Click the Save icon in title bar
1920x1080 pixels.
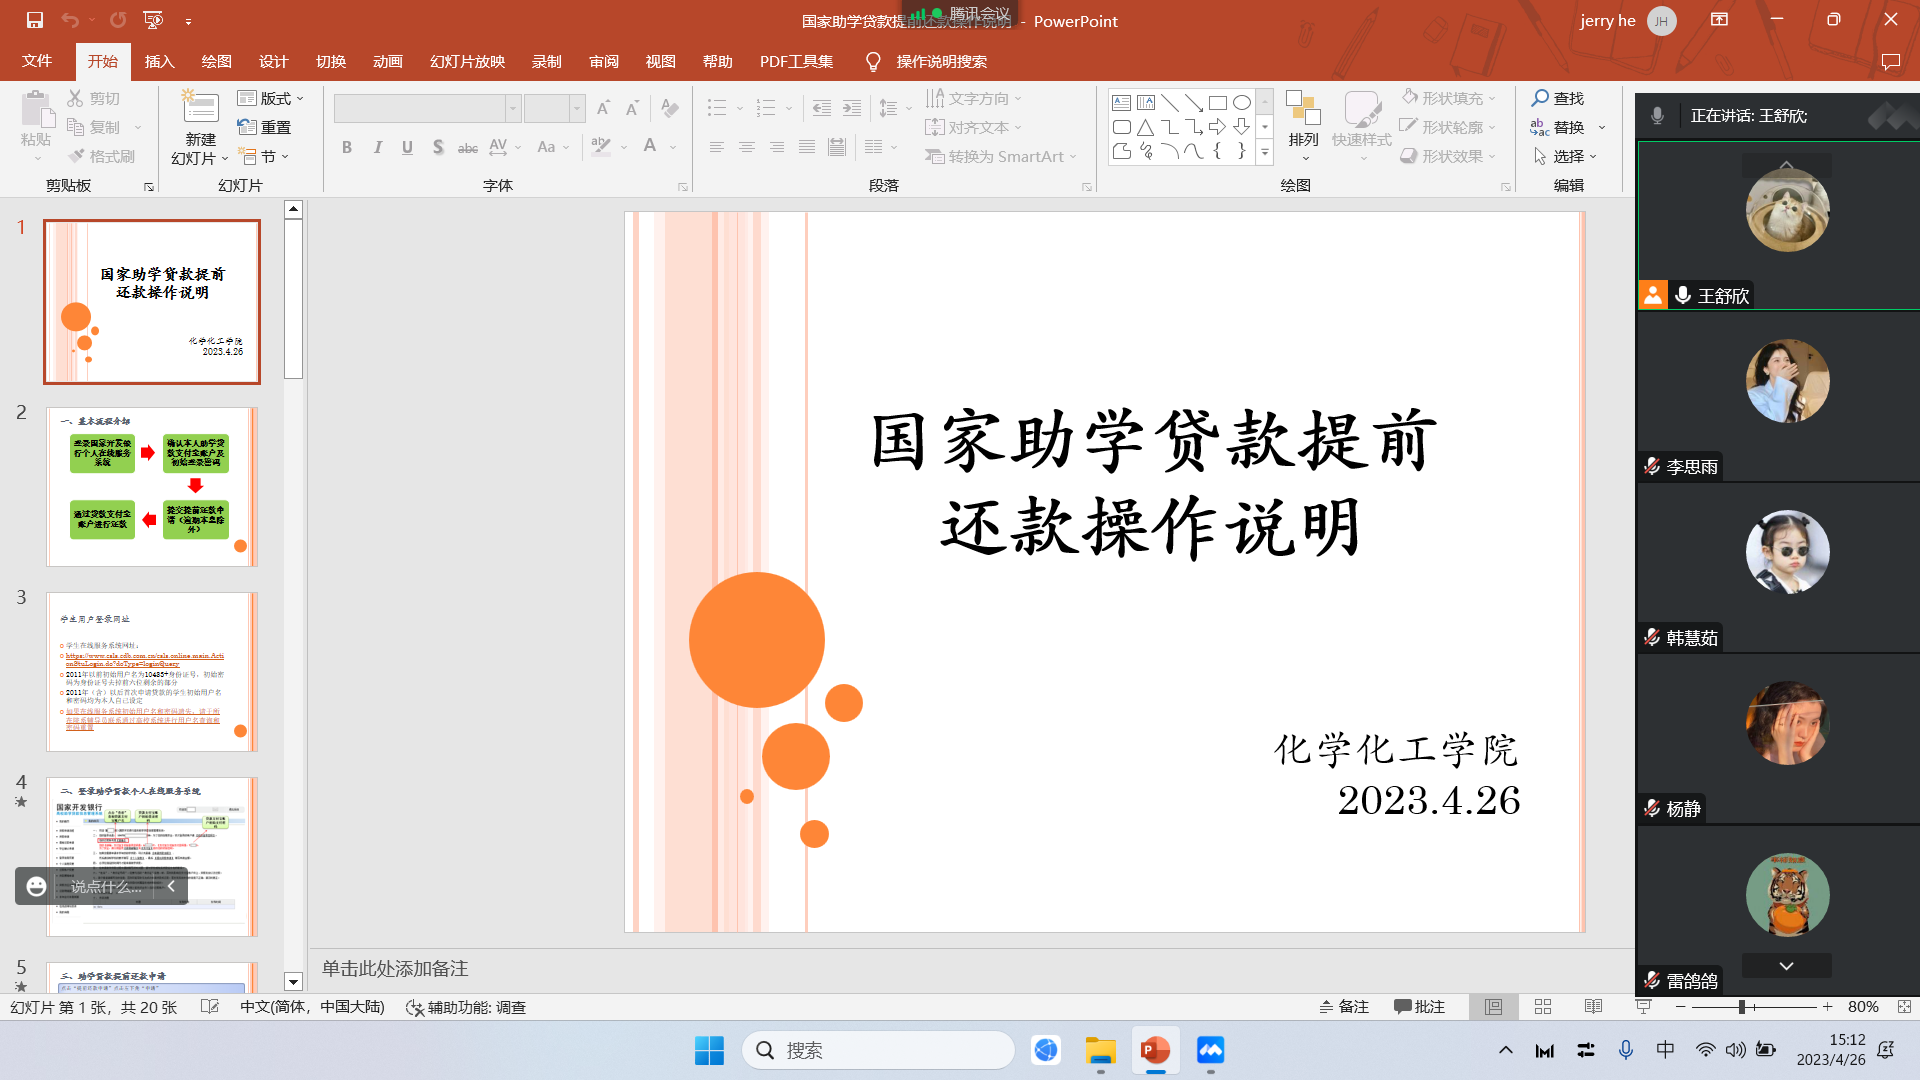click(35, 20)
